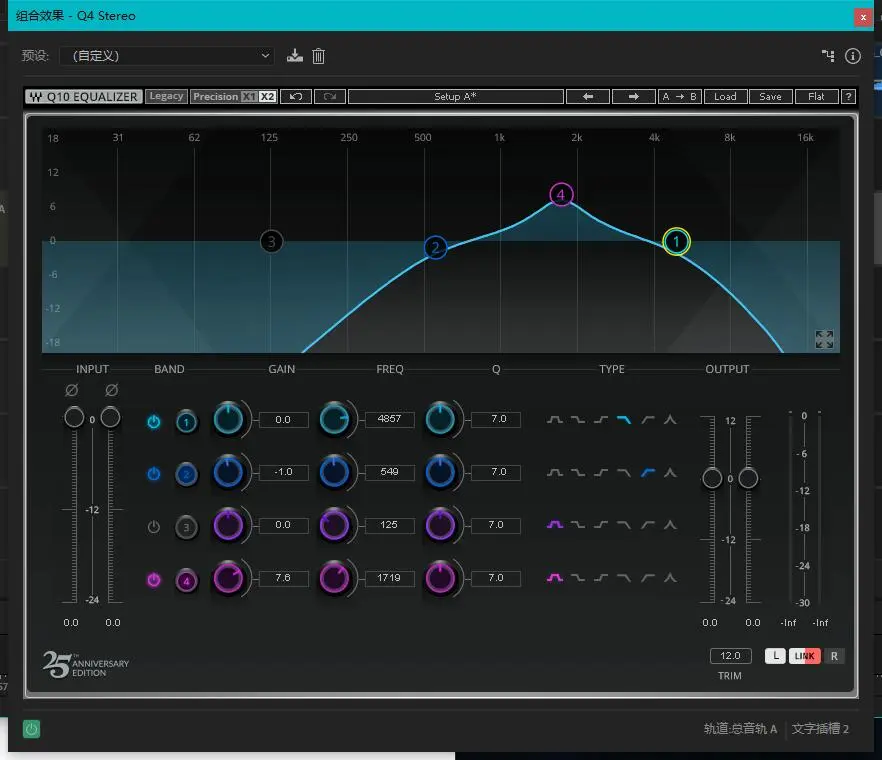
Task: Click band 4 number button
Action: 186,581
